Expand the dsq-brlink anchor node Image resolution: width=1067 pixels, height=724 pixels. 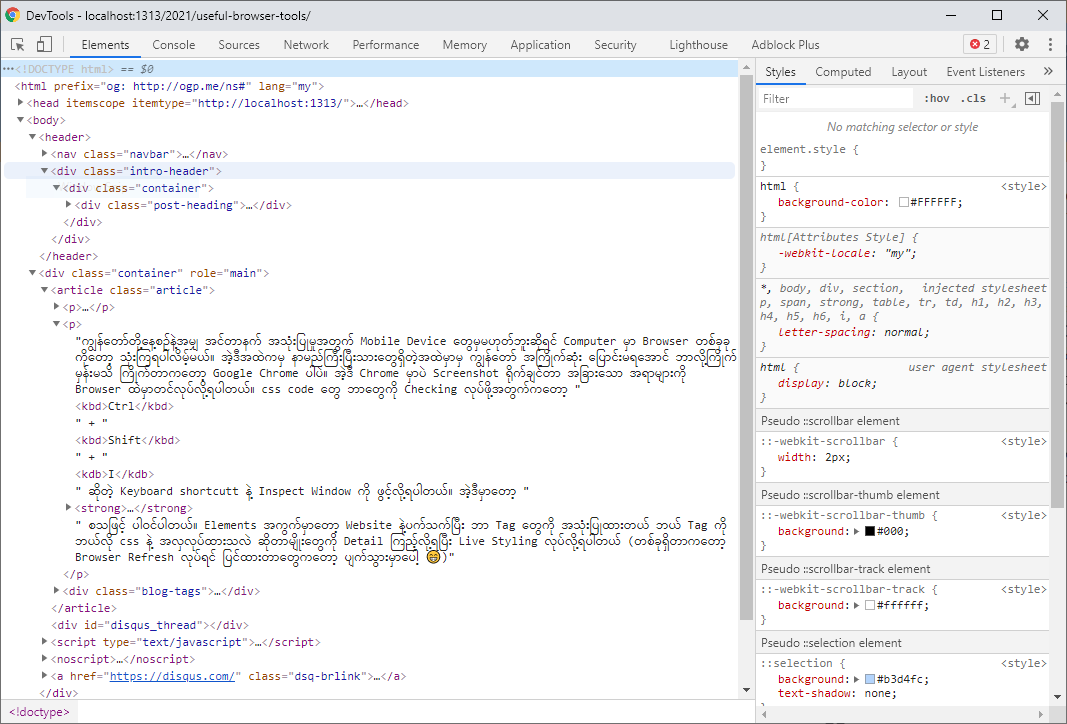[44, 676]
